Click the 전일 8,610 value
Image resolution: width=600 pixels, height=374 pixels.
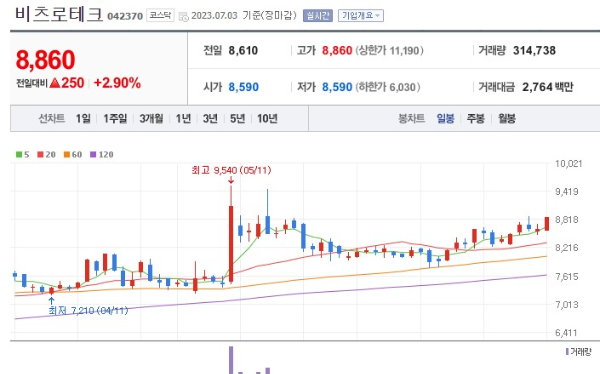[243, 51]
